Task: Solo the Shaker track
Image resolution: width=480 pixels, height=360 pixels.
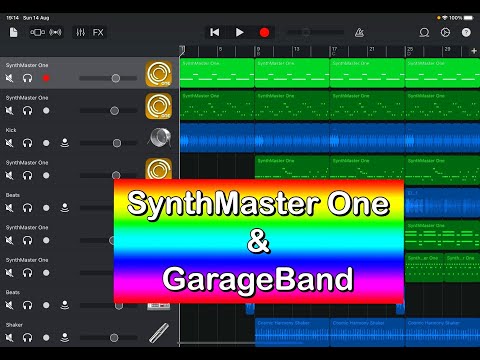Action: (27, 338)
